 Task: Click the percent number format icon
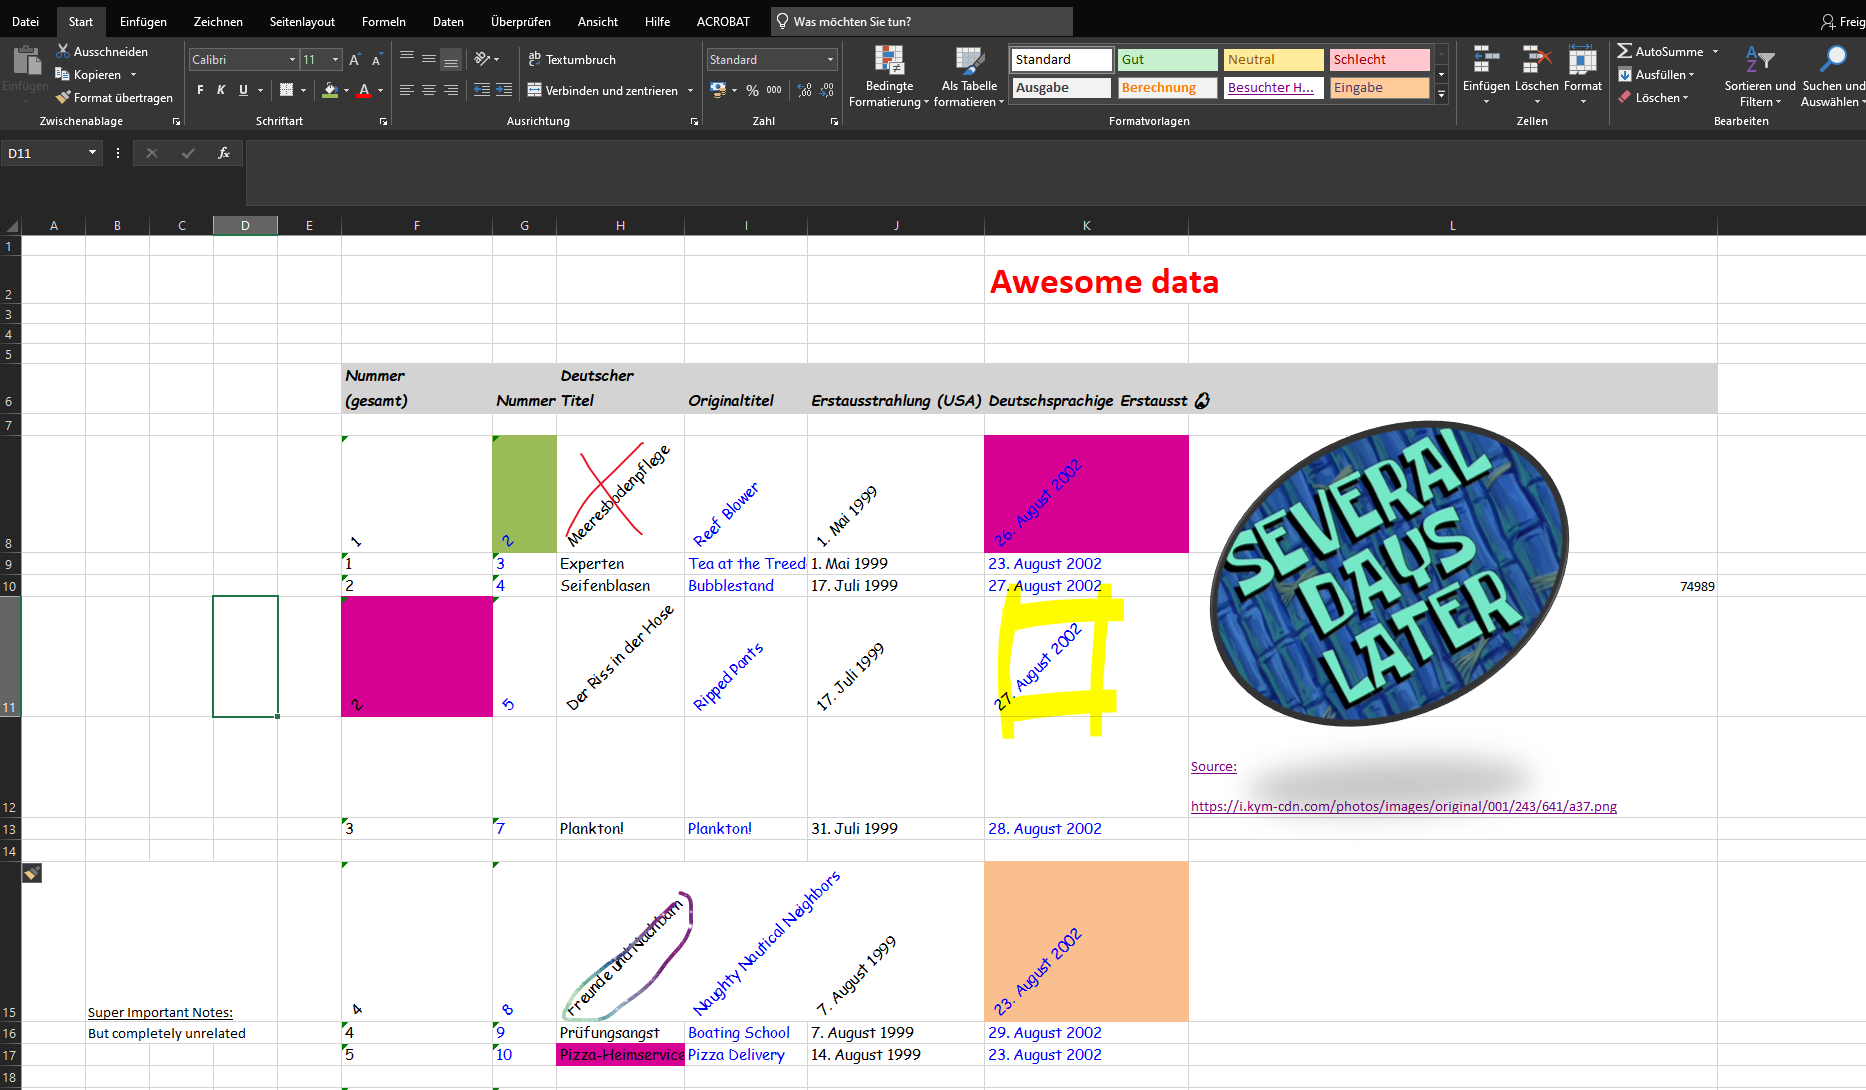(x=752, y=90)
